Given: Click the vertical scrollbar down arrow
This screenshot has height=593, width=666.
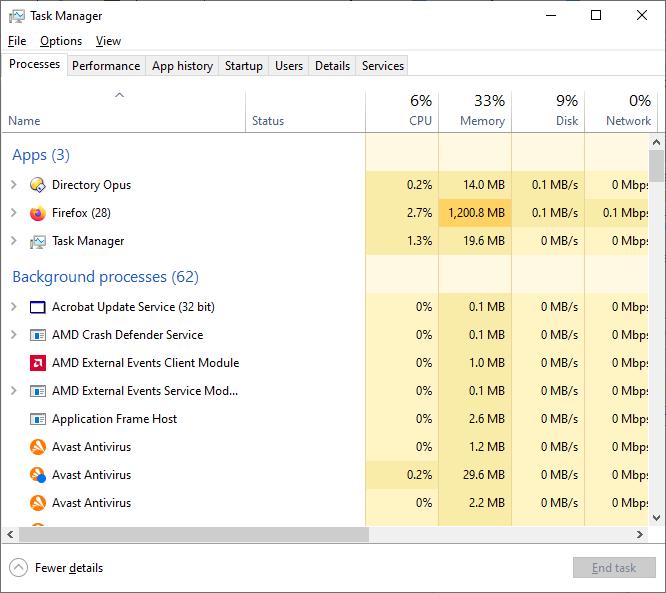Looking at the screenshot, I should [x=657, y=518].
